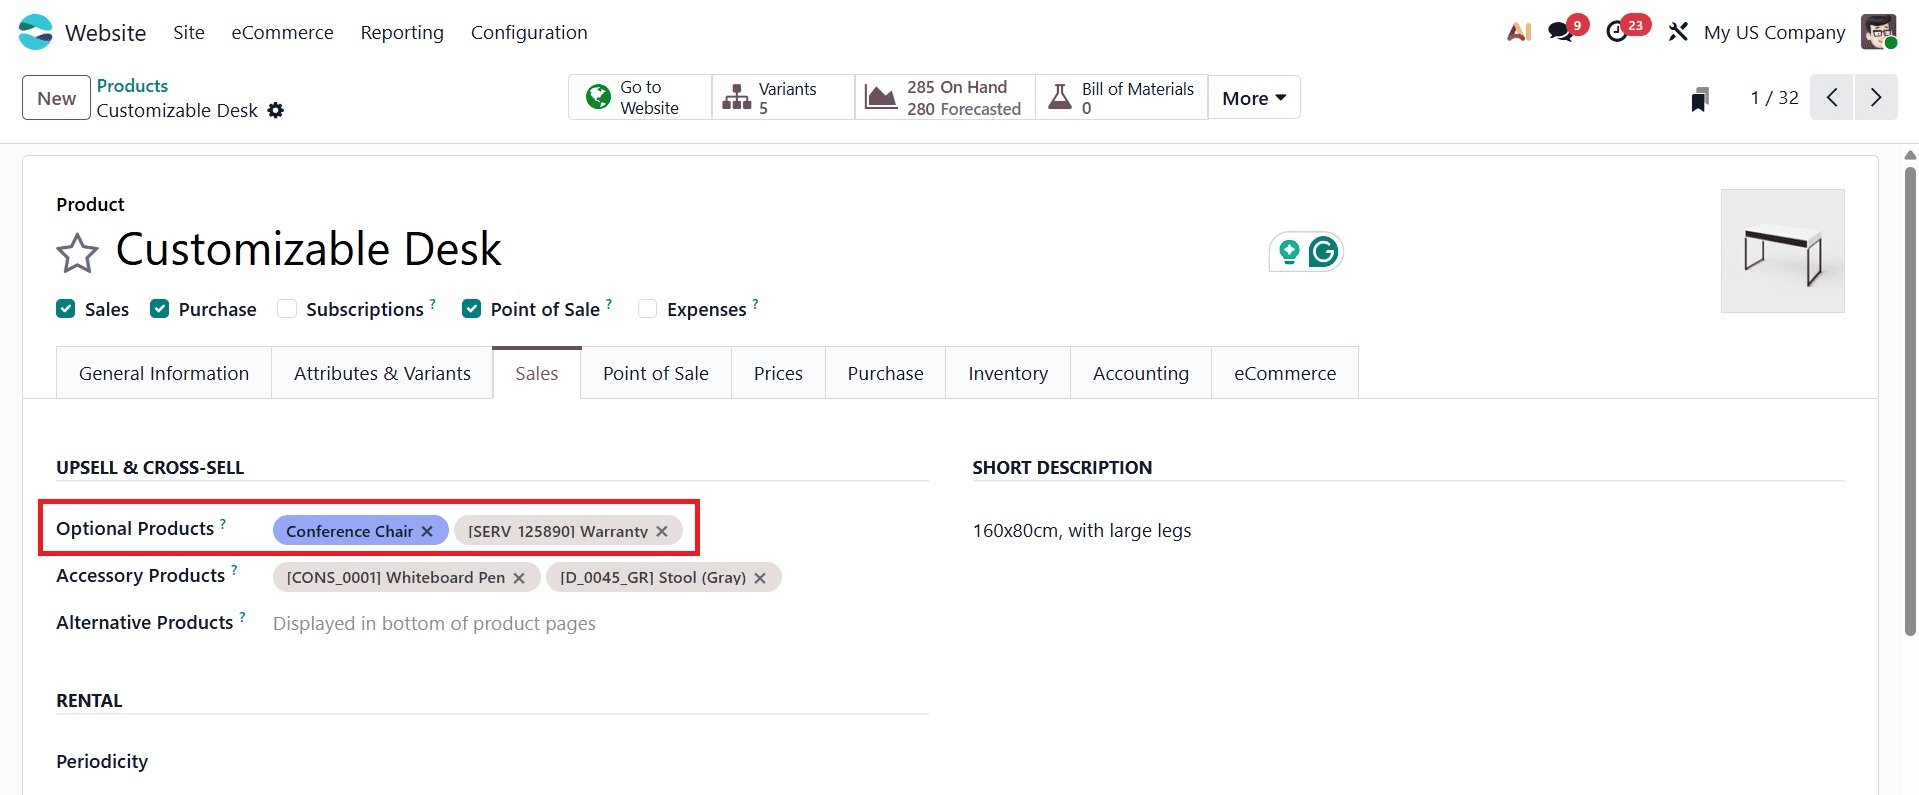Click the Go to Website globe button

640,97
